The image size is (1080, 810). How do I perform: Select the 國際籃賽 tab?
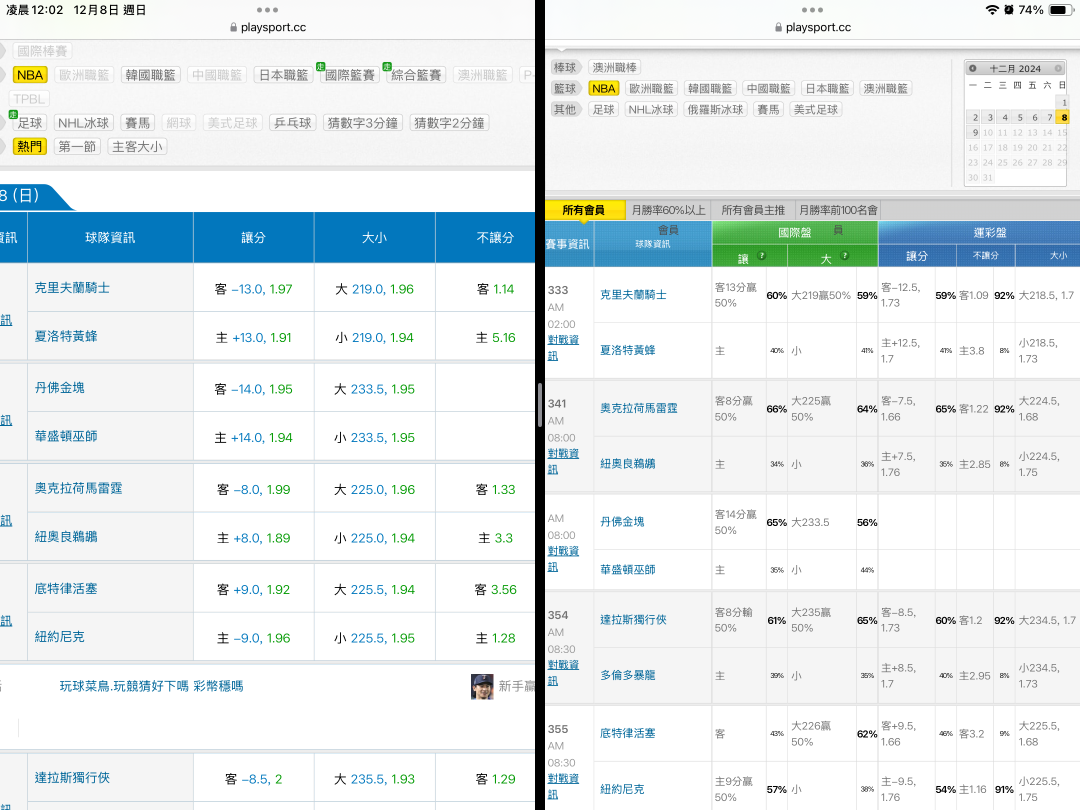point(350,75)
